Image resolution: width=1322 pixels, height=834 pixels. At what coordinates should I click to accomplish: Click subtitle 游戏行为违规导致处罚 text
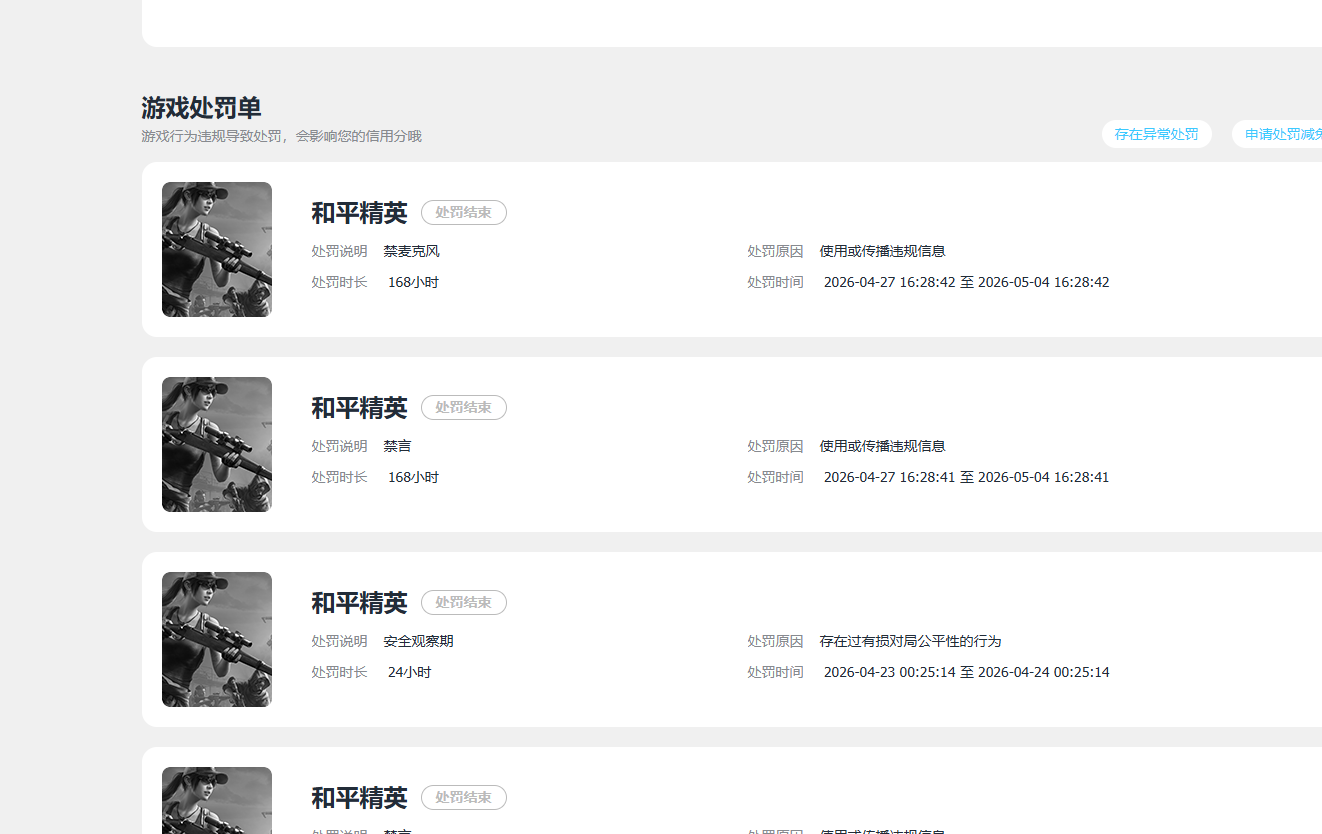(x=211, y=136)
